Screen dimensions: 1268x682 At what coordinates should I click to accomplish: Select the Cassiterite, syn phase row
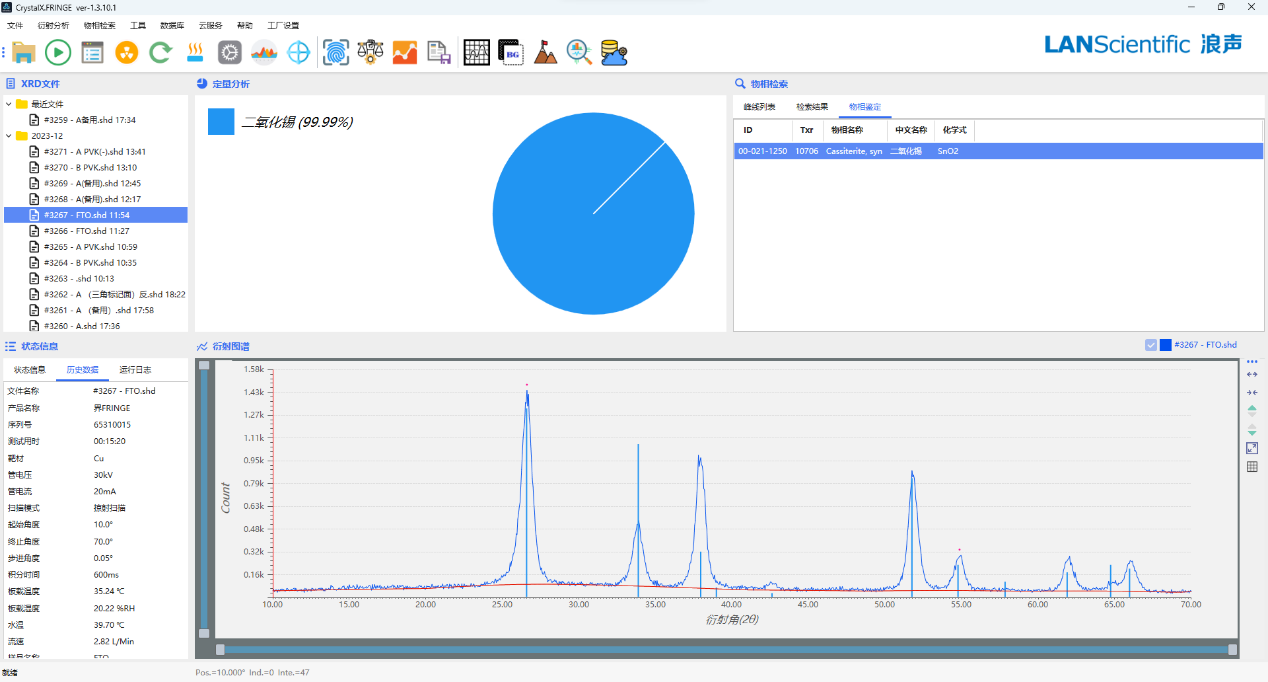[x=854, y=151]
